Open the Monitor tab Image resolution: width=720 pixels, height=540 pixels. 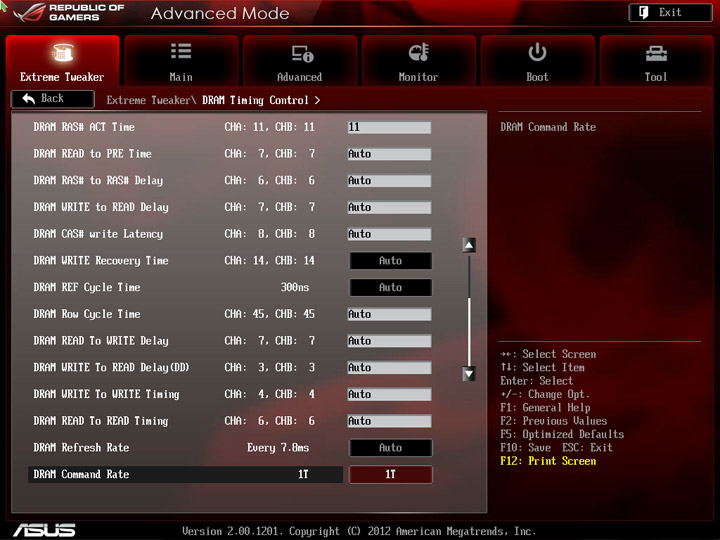pyautogui.click(x=418, y=61)
